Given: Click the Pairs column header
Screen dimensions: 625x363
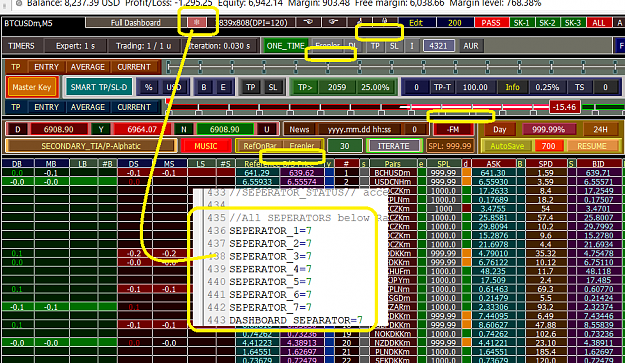Looking at the screenshot, I should [393, 164].
